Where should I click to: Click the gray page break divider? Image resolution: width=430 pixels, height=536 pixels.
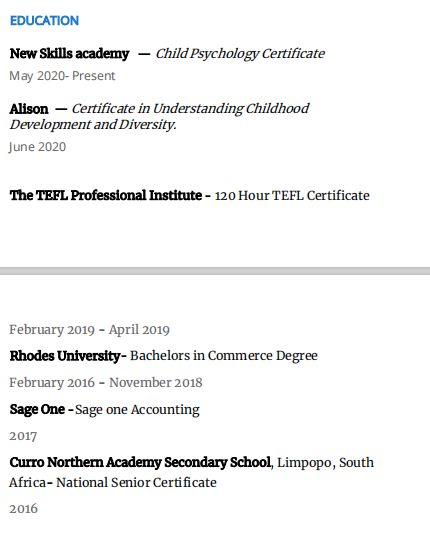click(x=215, y=271)
